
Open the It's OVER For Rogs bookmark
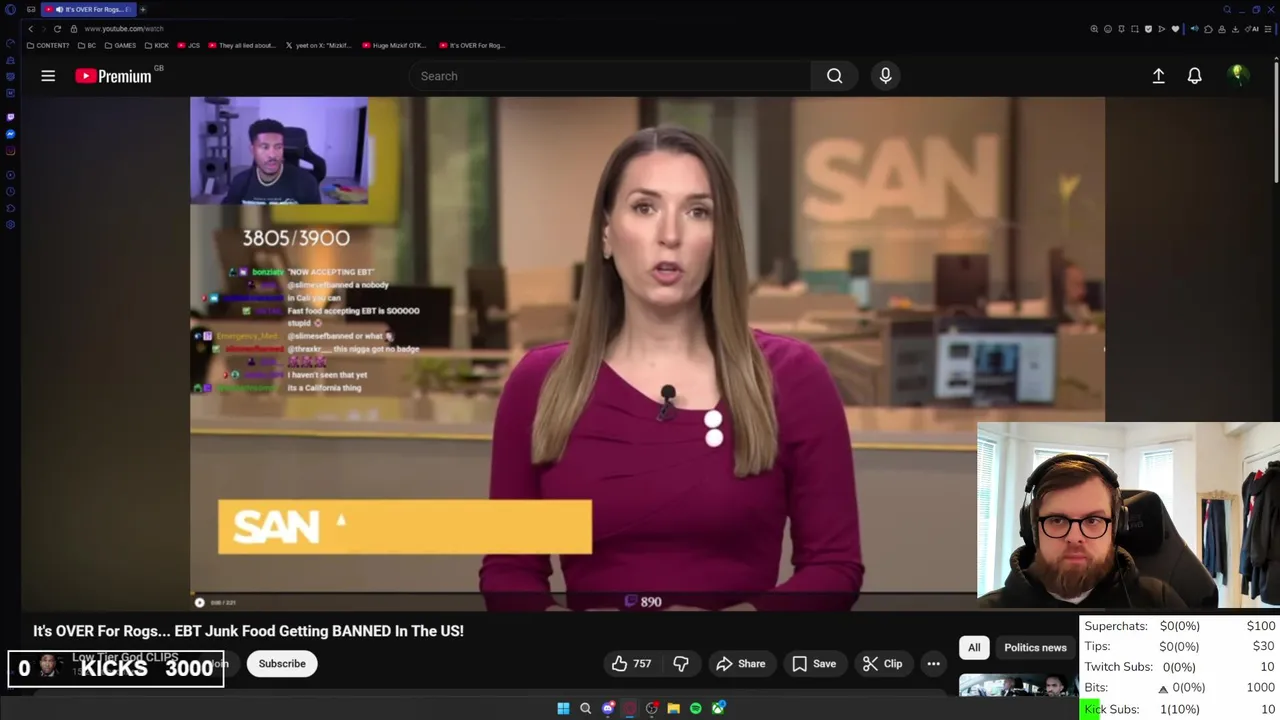click(x=472, y=45)
